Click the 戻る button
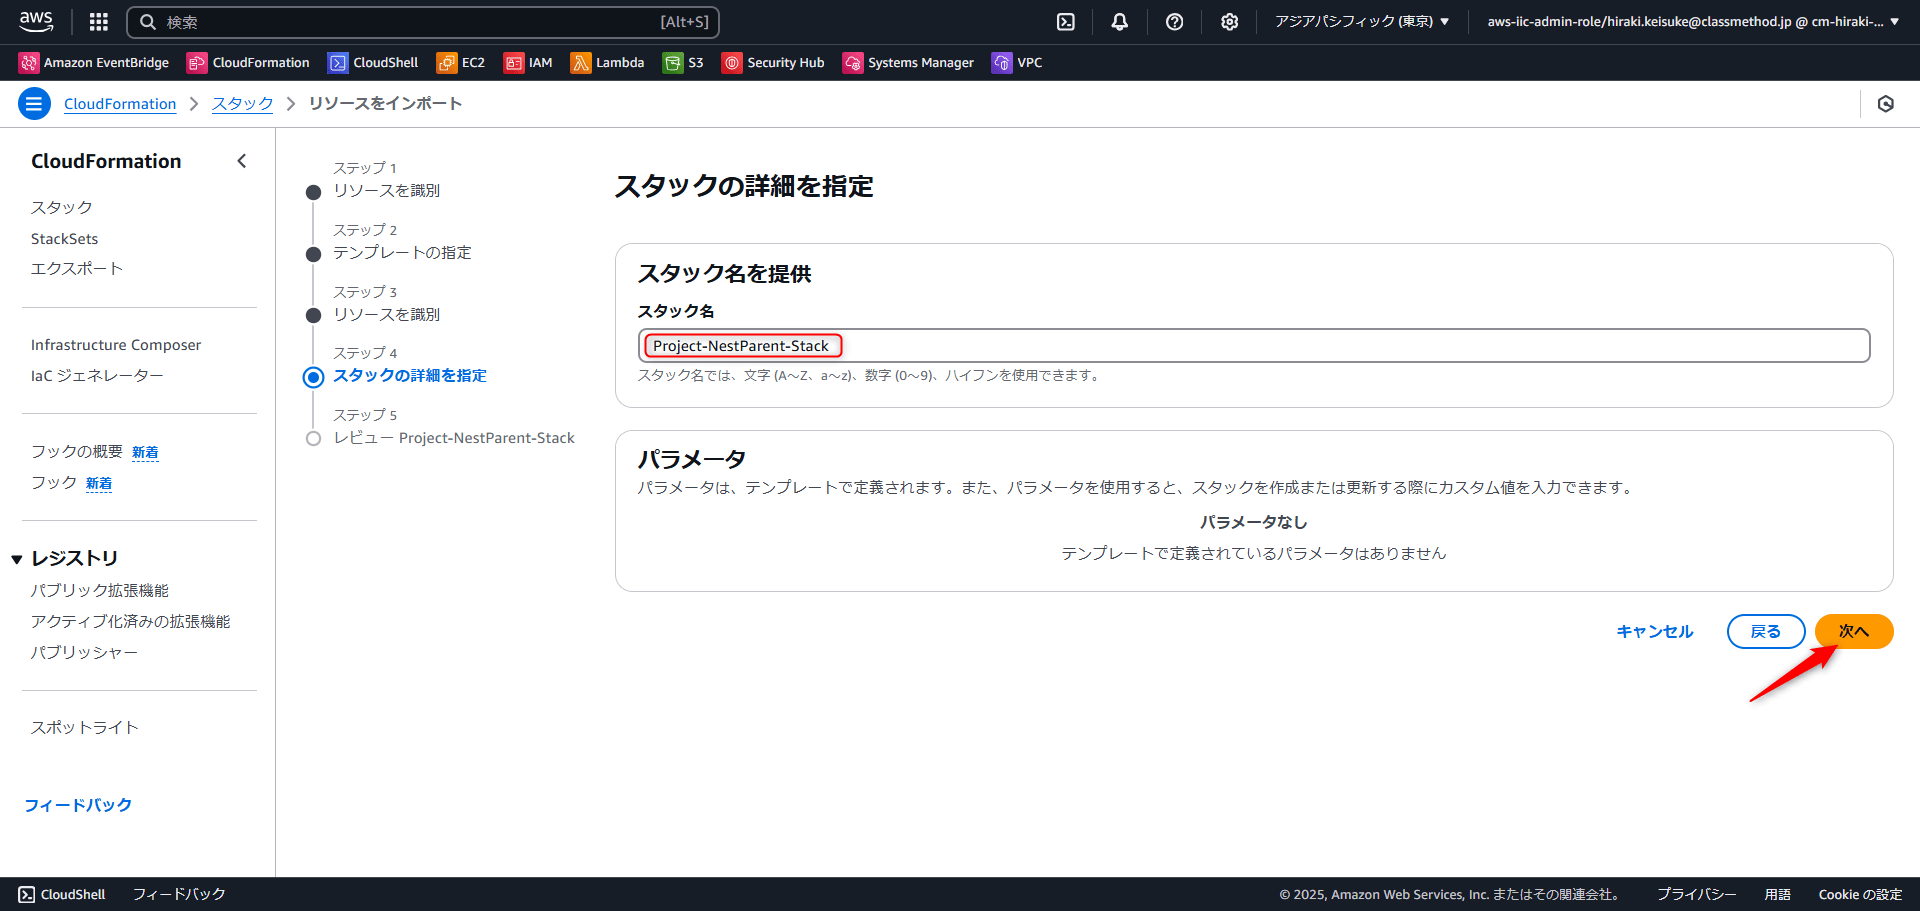 [1766, 631]
